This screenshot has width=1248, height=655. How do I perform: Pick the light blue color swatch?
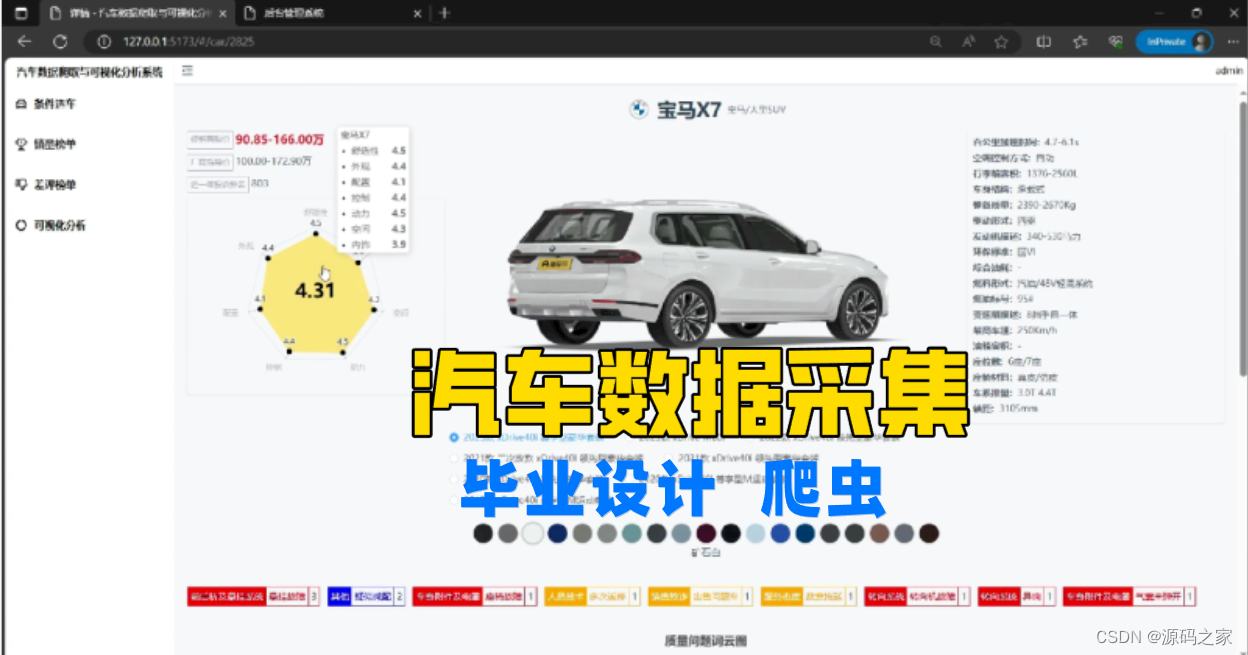(x=756, y=534)
